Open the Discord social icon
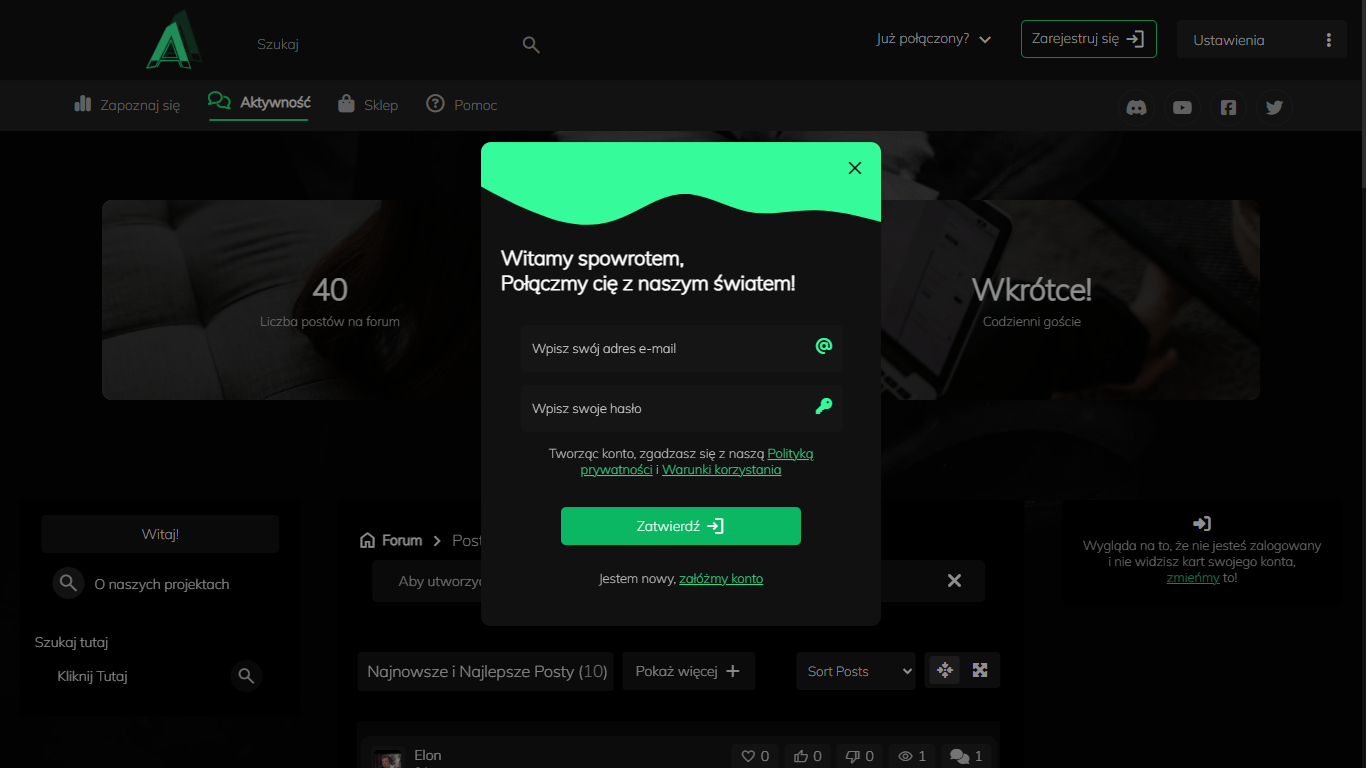 (x=1136, y=108)
